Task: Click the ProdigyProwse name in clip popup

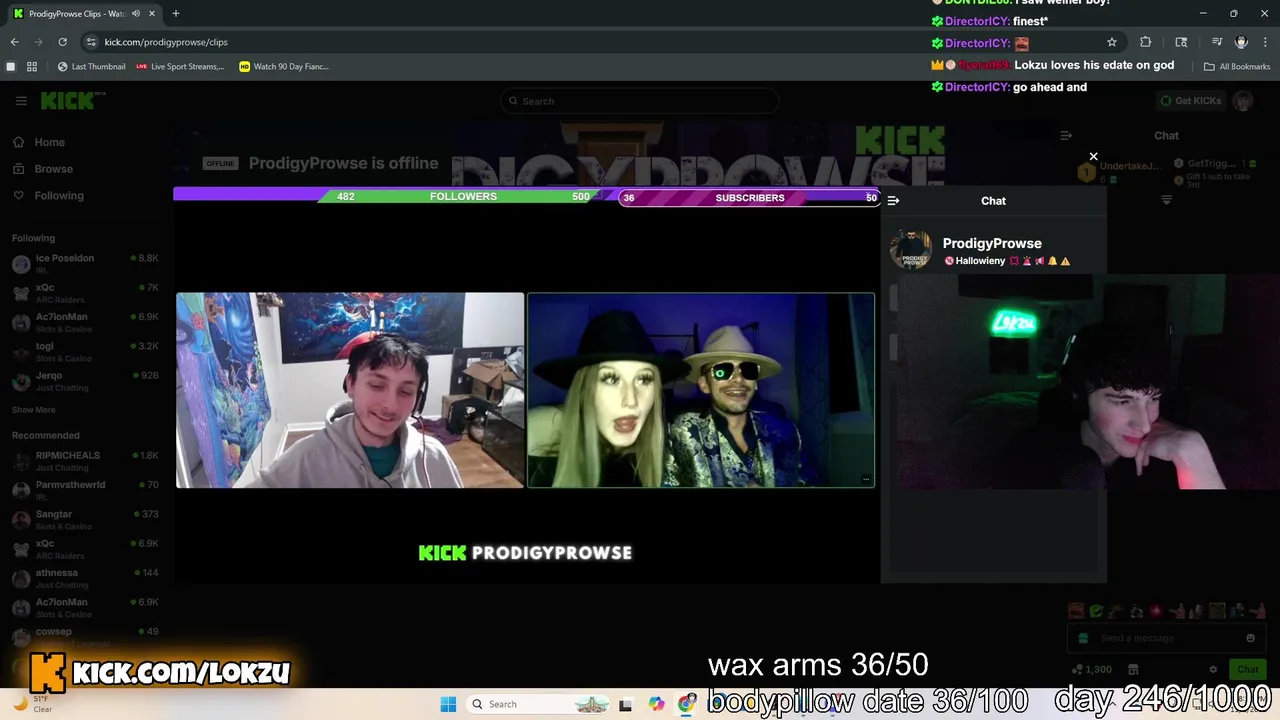Action: [992, 243]
